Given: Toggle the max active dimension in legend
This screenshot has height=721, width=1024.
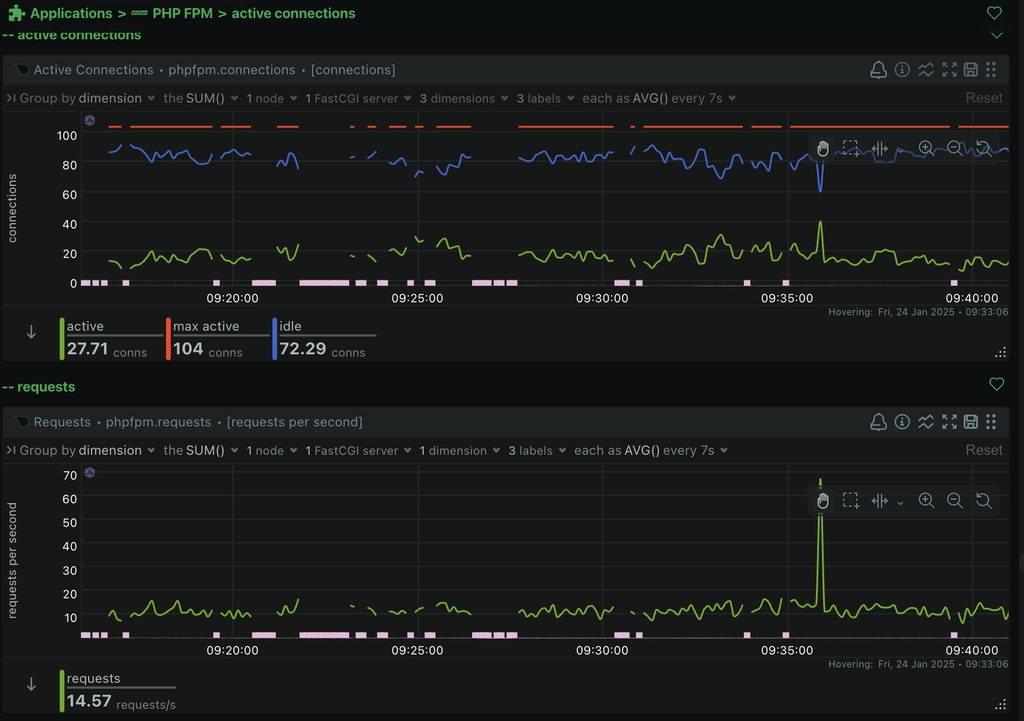Looking at the screenshot, I should tap(217, 339).
